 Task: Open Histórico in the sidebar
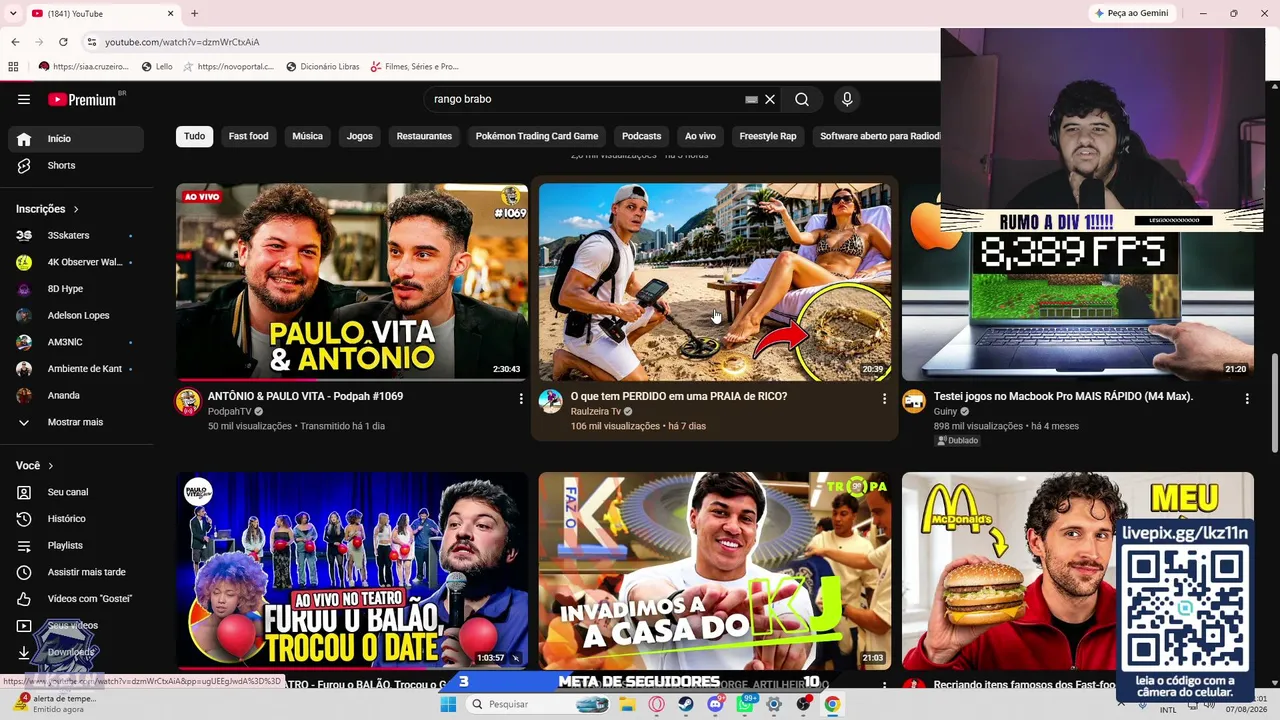[76, 519]
